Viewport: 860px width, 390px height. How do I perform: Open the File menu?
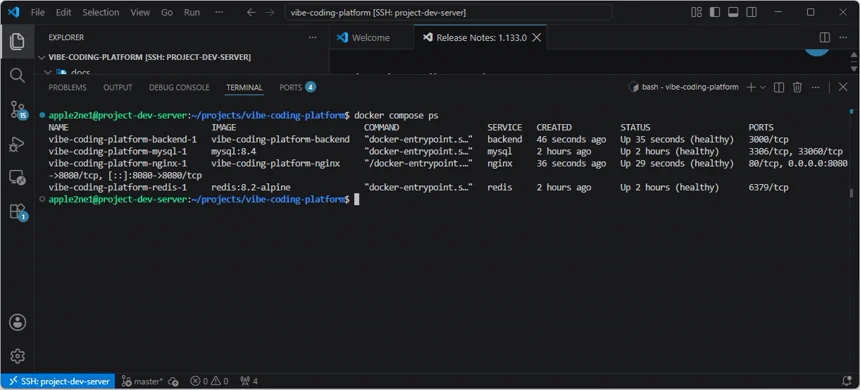point(38,12)
